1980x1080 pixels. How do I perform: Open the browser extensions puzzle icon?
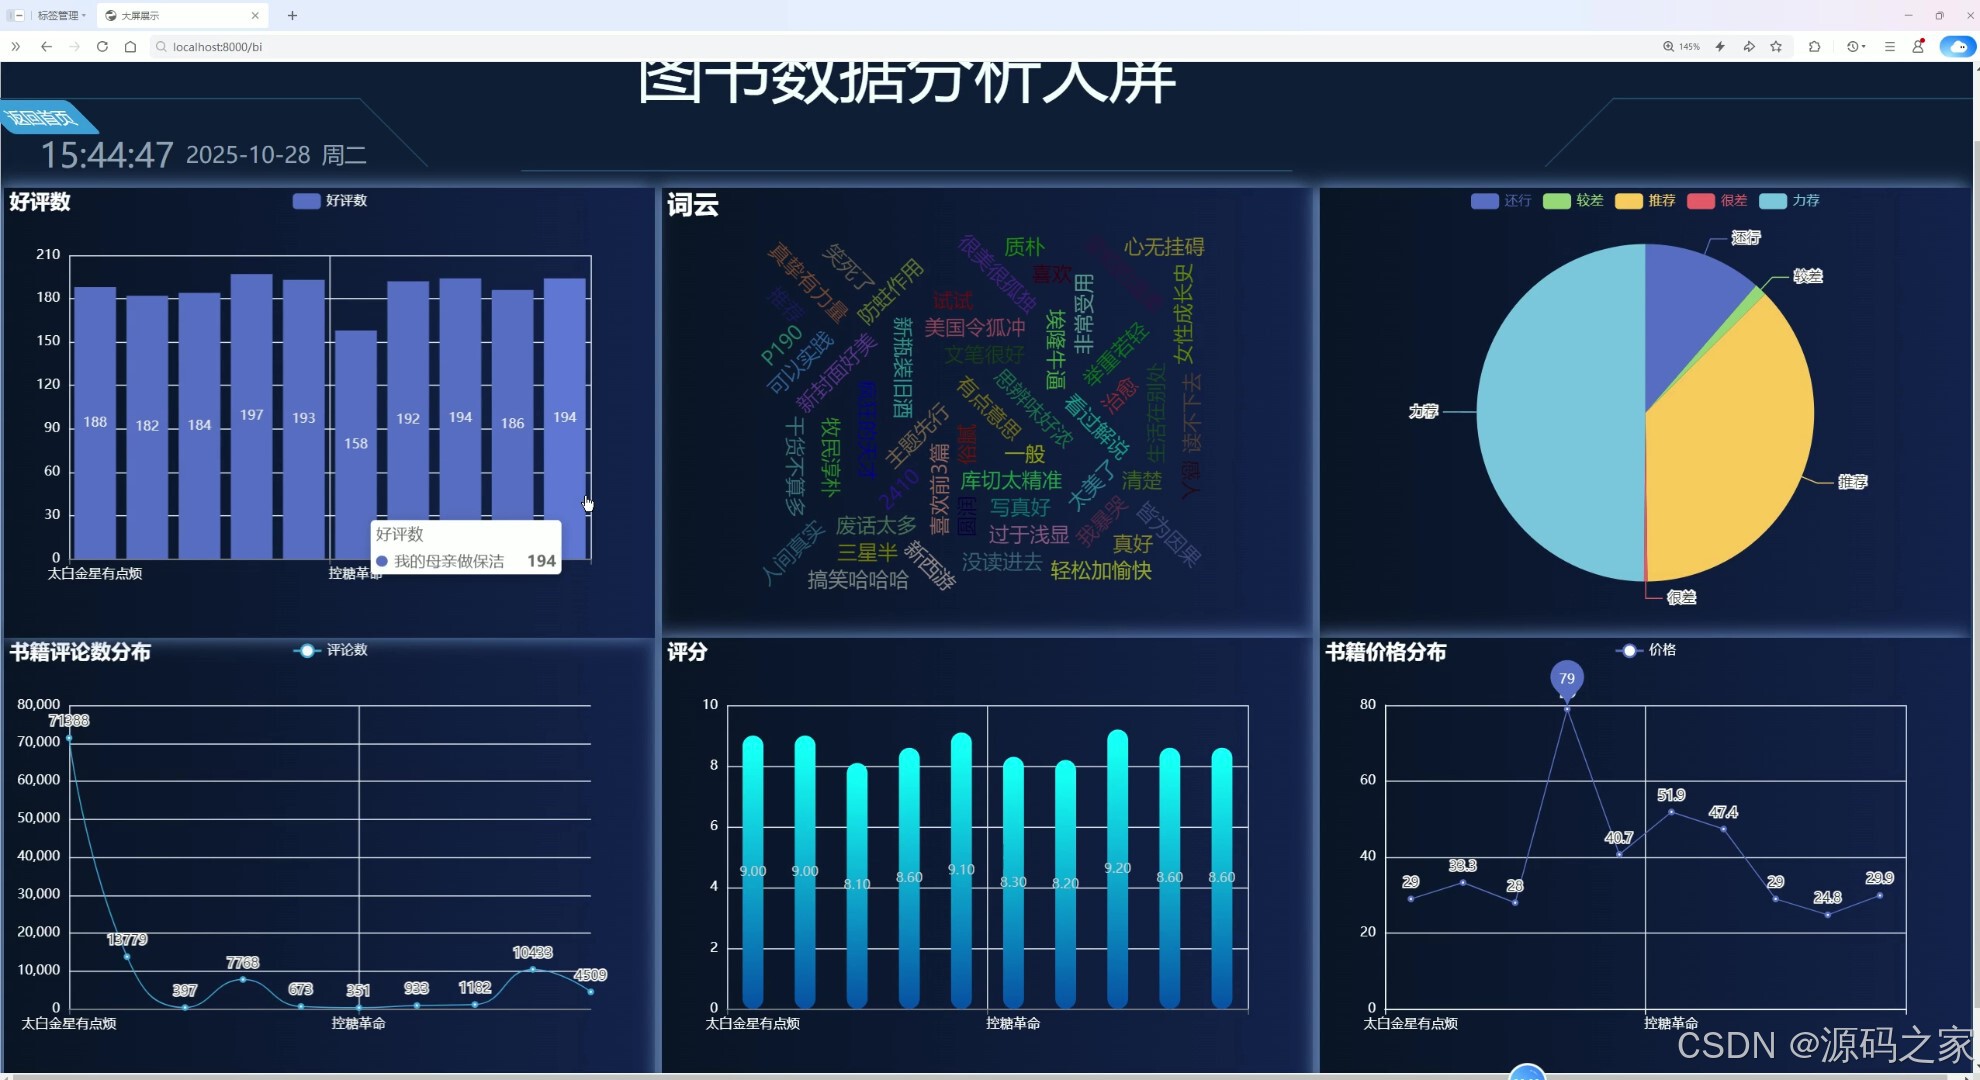tap(1814, 46)
